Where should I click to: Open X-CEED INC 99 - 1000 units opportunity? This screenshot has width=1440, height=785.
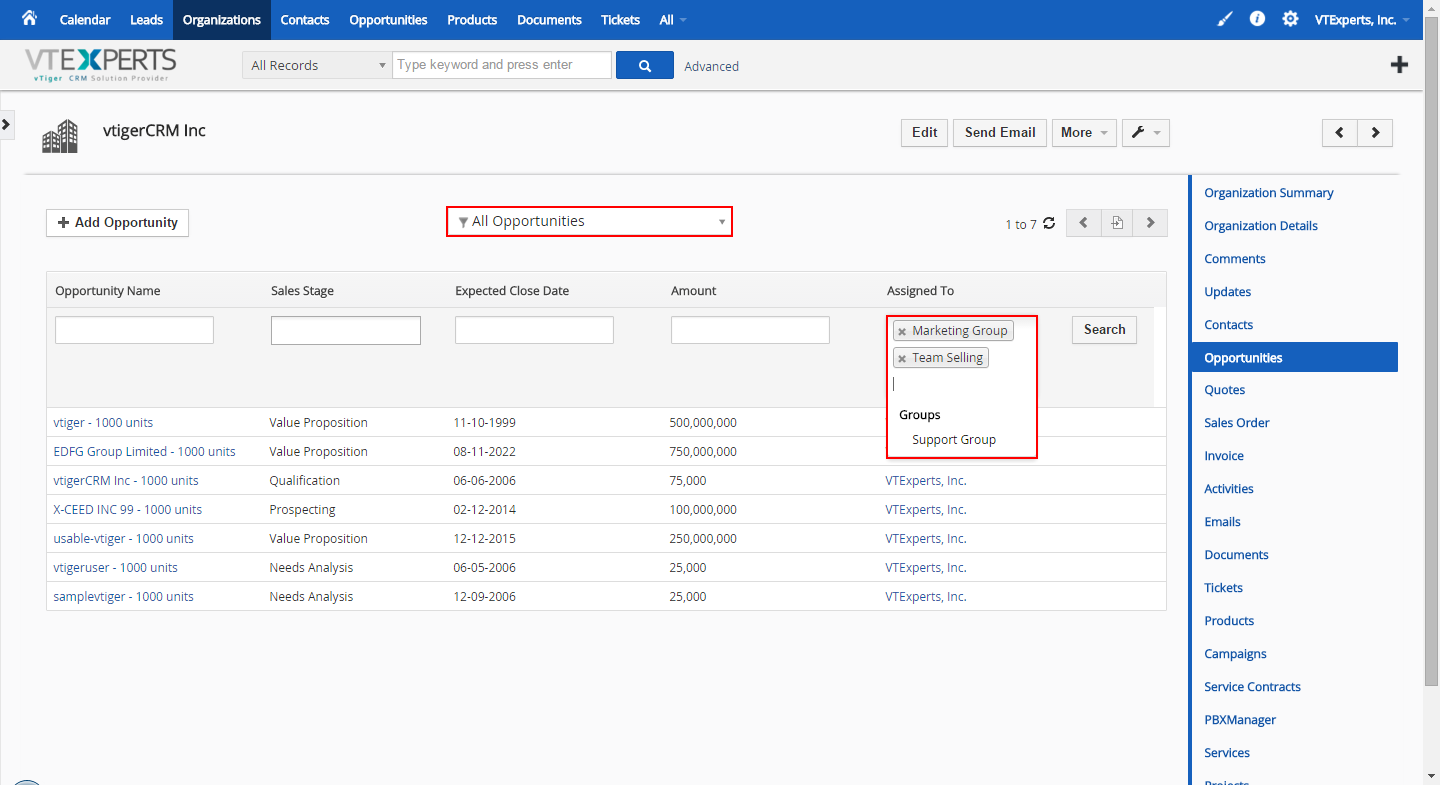coord(127,510)
